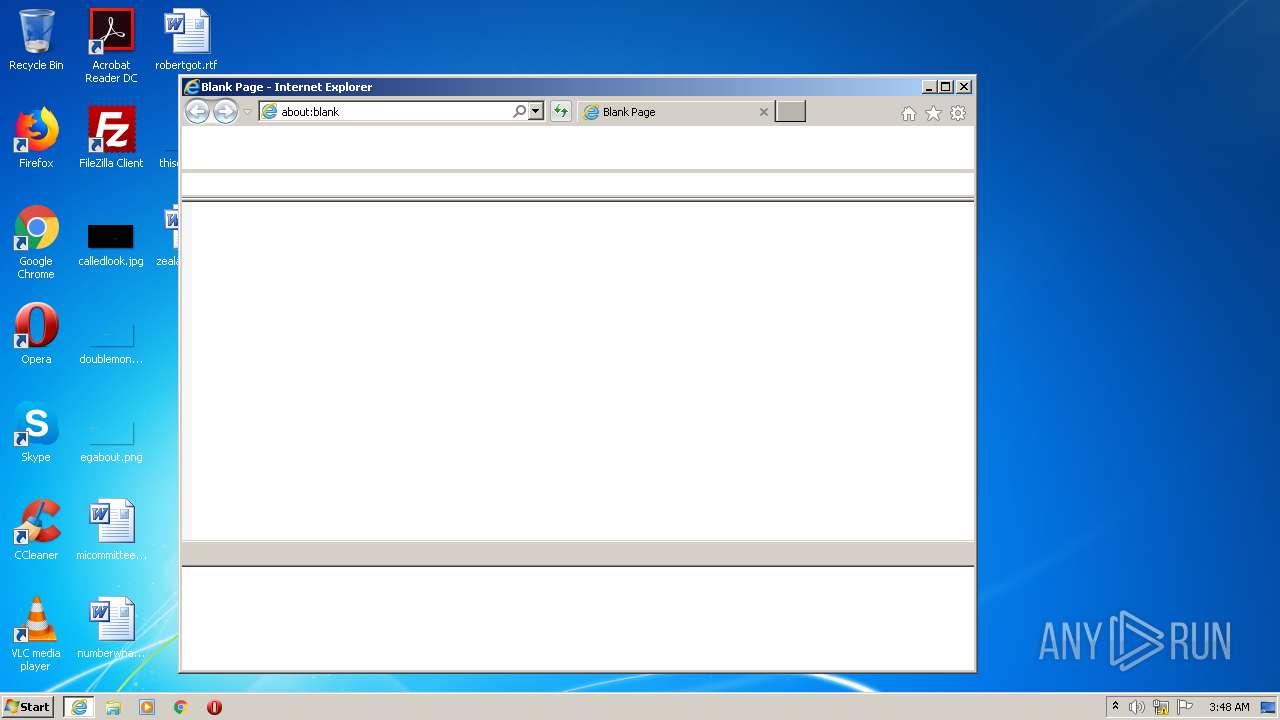Screen dimensions: 1280x720
Task: Click the Refresh page button
Action: (561, 112)
